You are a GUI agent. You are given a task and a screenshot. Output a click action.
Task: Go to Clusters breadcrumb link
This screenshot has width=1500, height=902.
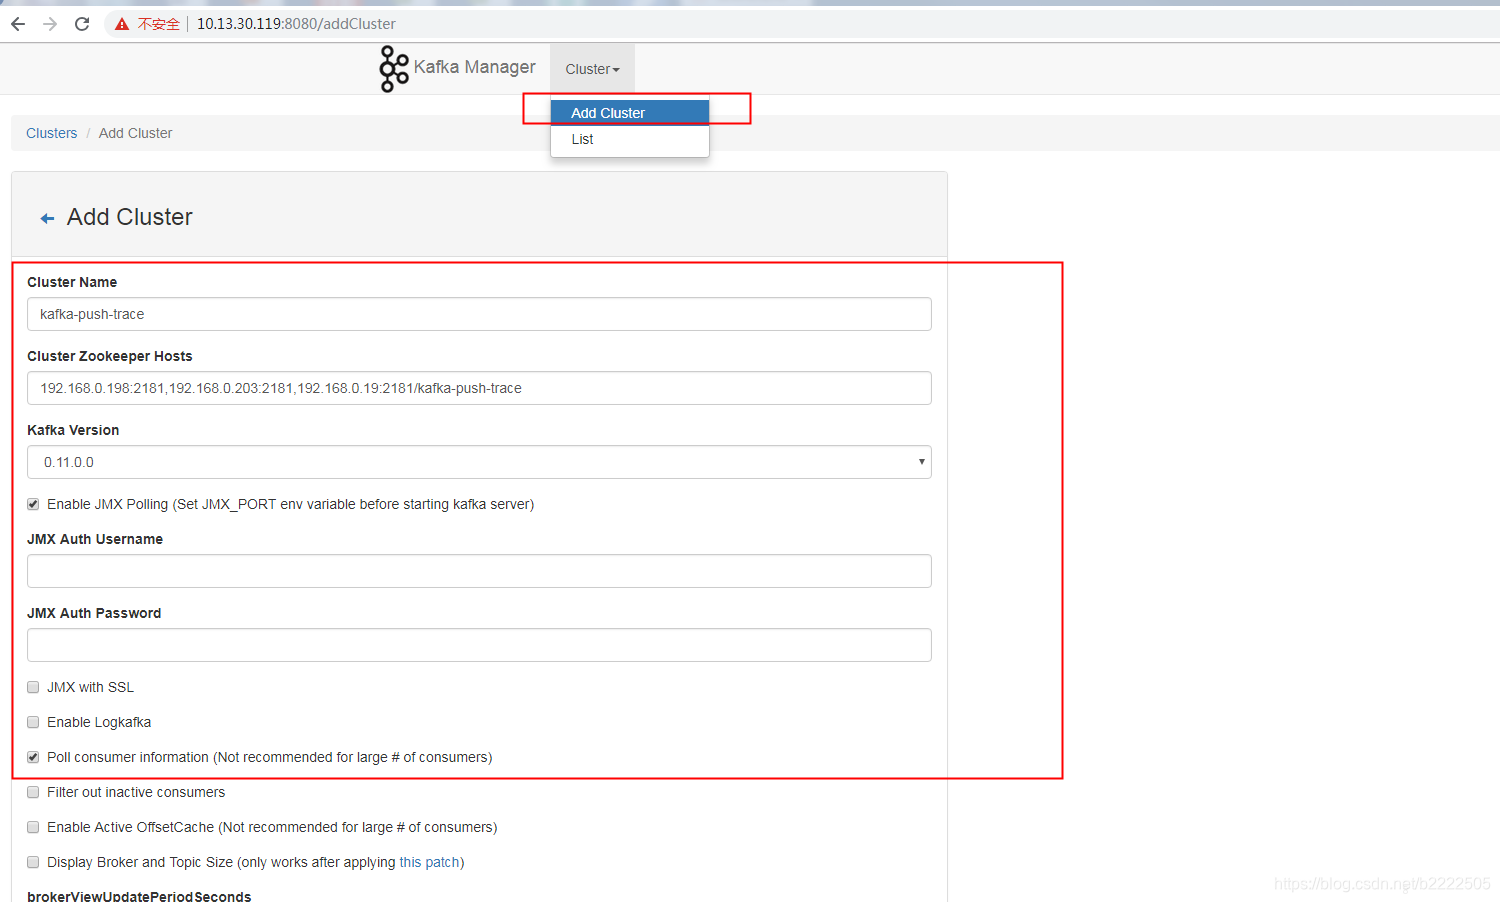coord(51,133)
